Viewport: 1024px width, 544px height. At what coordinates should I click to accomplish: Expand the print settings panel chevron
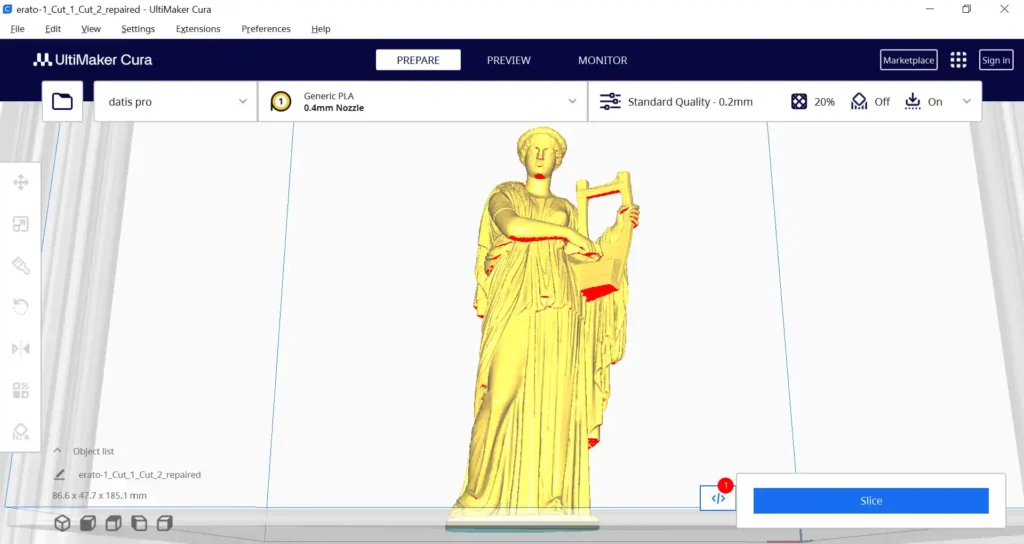point(967,101)
